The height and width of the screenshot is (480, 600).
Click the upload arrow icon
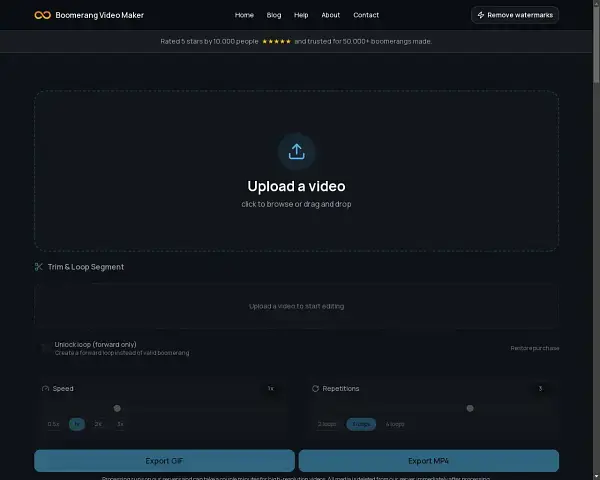(x=296, y=152)
